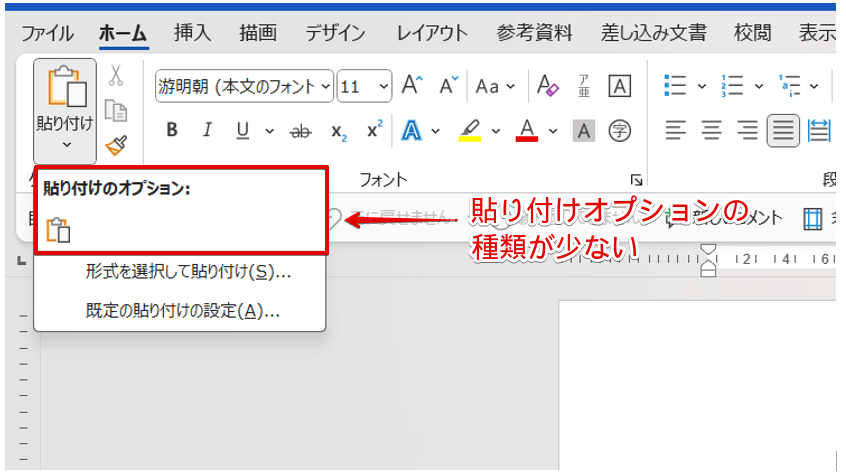Open underline style dropdown arrow
This screenshot has width=846, height=473.
[269, 131]
